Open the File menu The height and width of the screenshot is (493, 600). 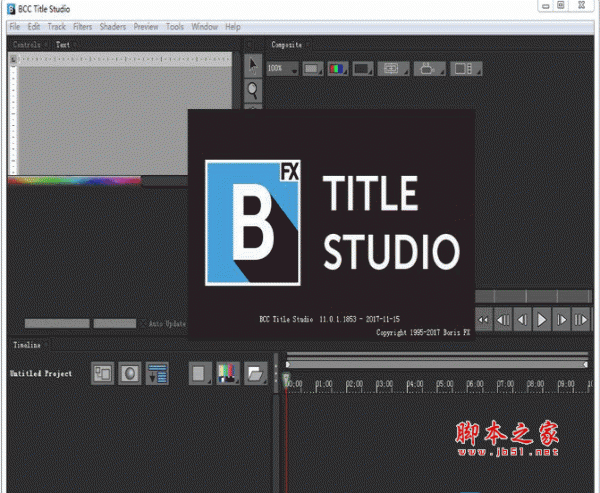tap(15, 27)
